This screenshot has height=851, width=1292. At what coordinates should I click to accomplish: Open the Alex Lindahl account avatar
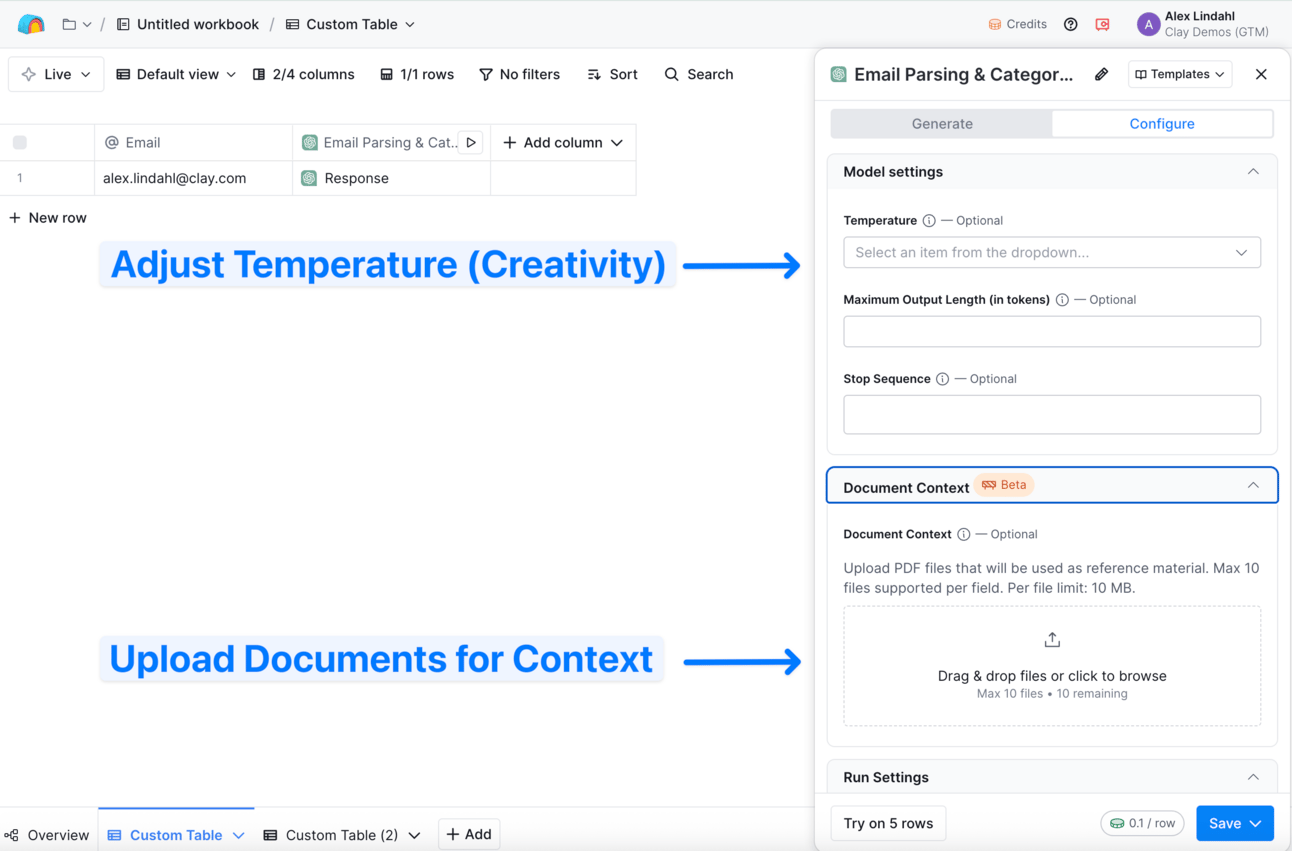coord(1148,24)
